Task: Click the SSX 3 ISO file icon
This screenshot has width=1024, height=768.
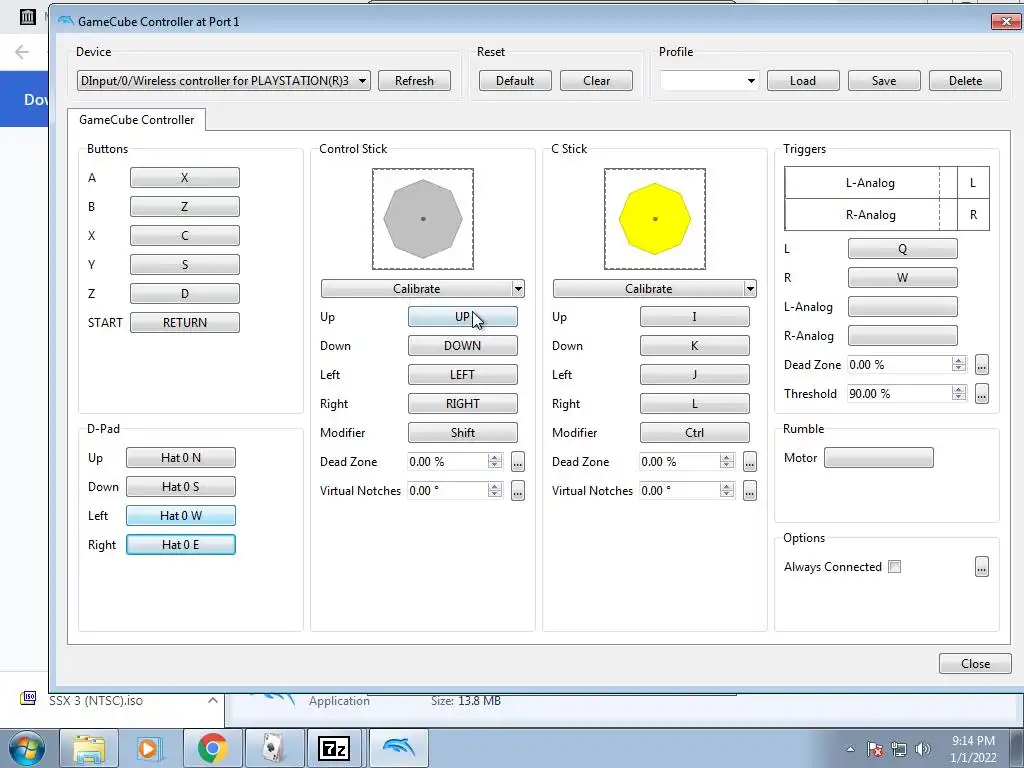Action: pos(28,699)
